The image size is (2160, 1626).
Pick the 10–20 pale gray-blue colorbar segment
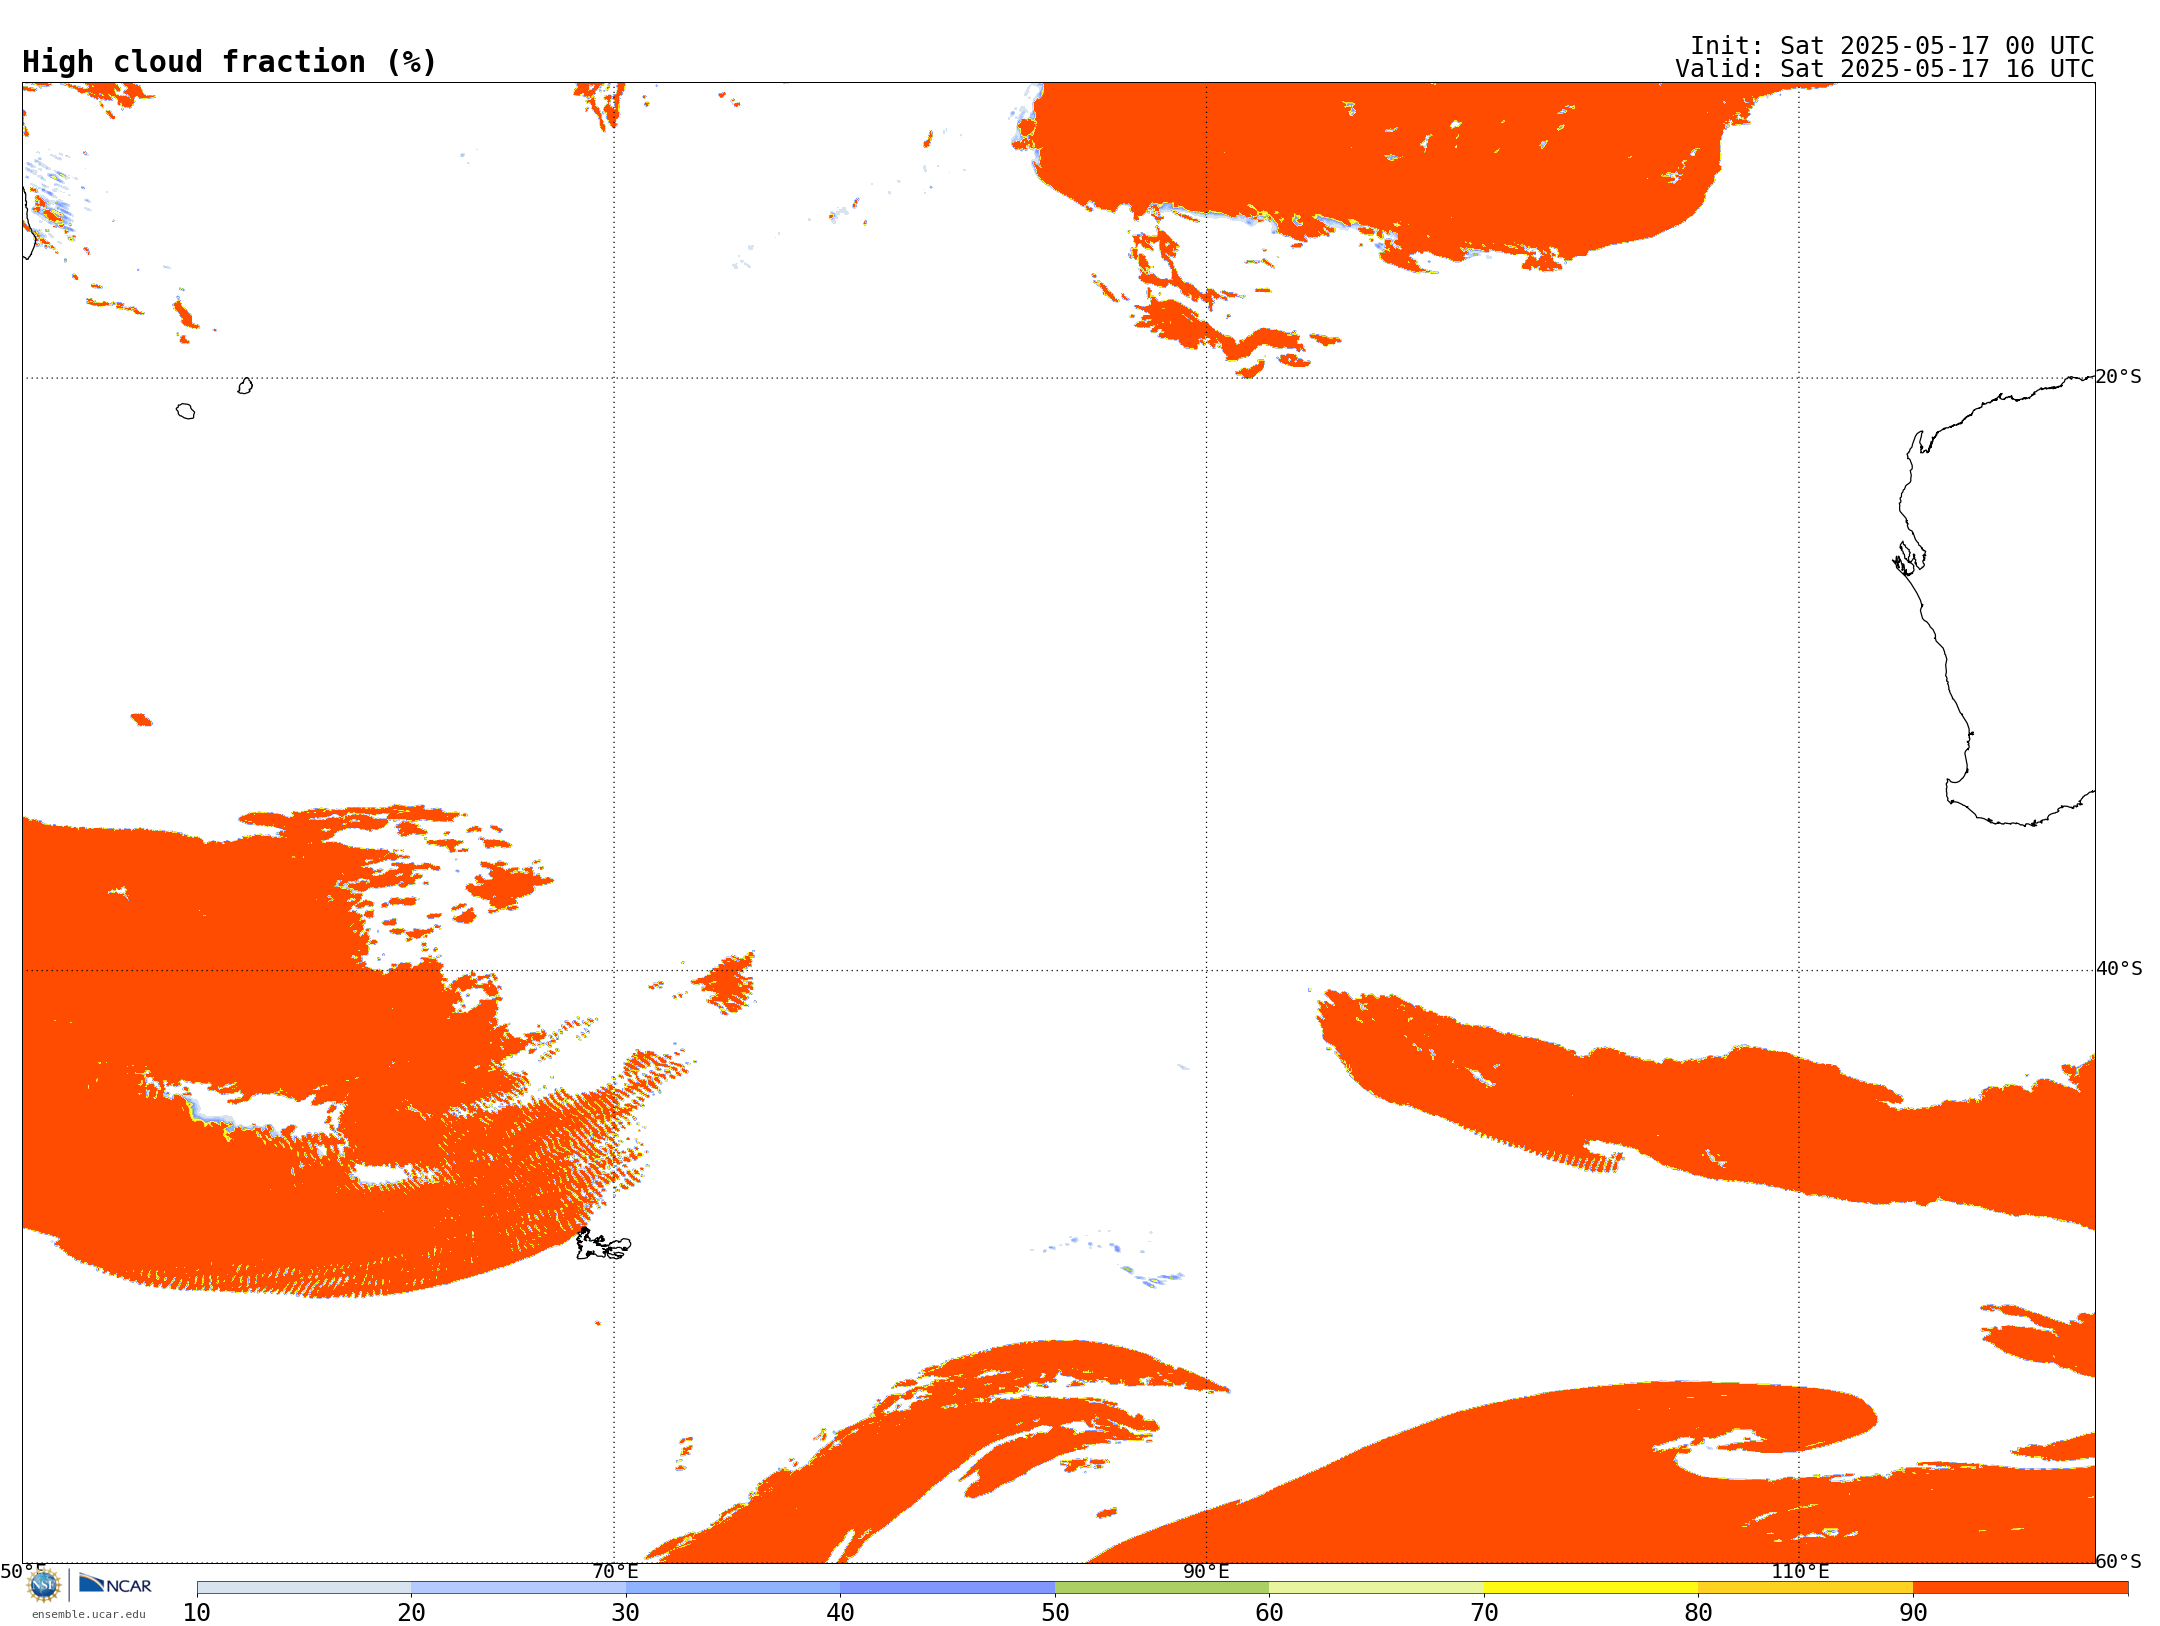click(304, 1588)
